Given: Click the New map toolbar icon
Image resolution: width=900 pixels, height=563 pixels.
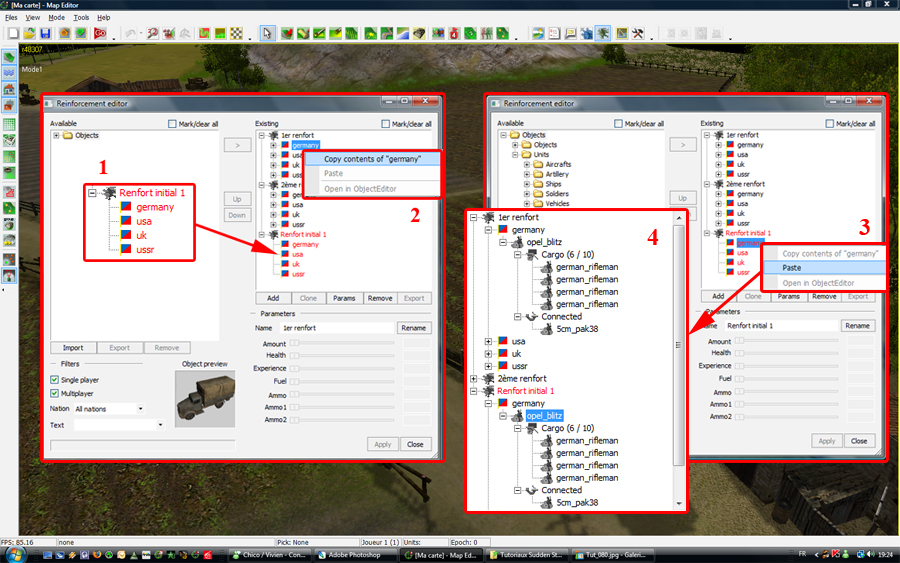Looking at the screenshot, I should (13, 33).
